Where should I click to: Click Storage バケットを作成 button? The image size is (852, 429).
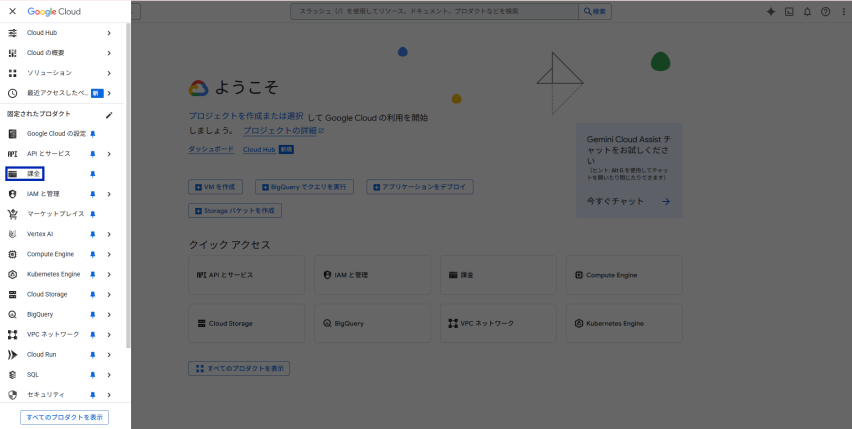coord(235,211)
